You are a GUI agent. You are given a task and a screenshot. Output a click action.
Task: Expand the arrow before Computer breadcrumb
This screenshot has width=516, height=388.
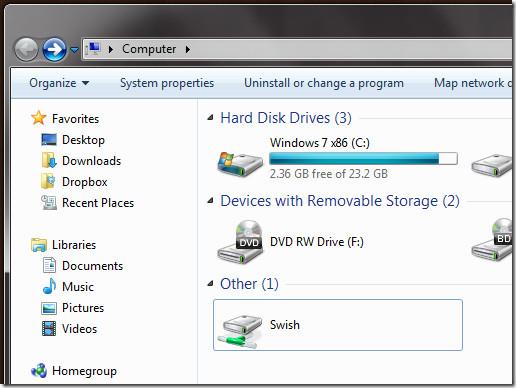click(x=111, y=49)
